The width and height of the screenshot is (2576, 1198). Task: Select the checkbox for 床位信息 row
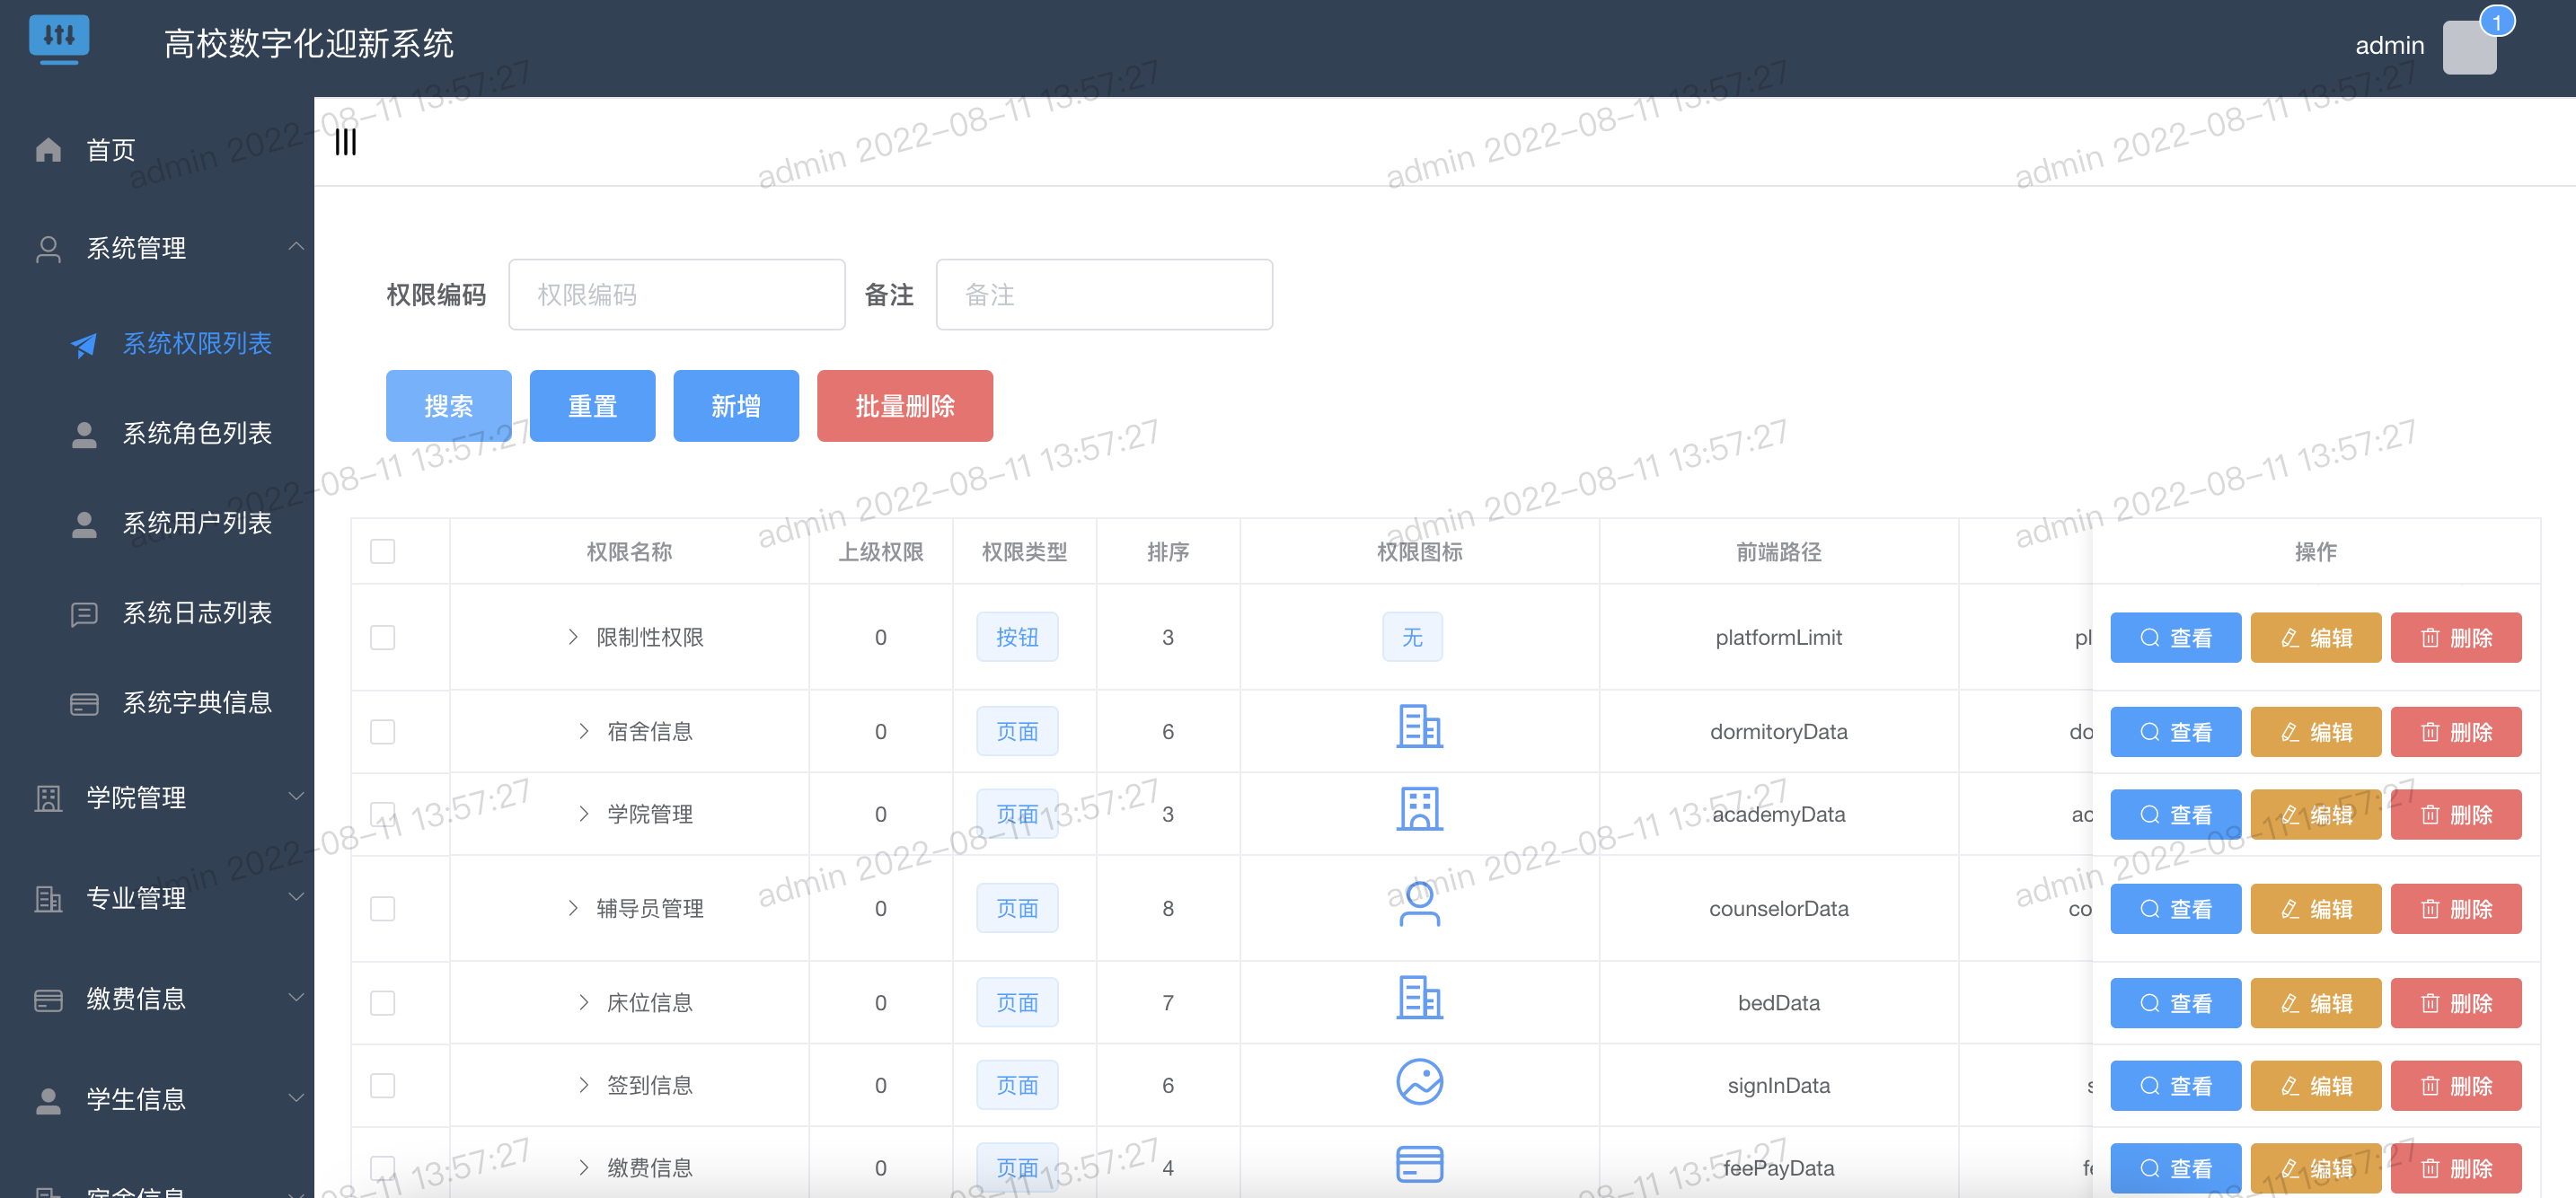click(382, 1002)
